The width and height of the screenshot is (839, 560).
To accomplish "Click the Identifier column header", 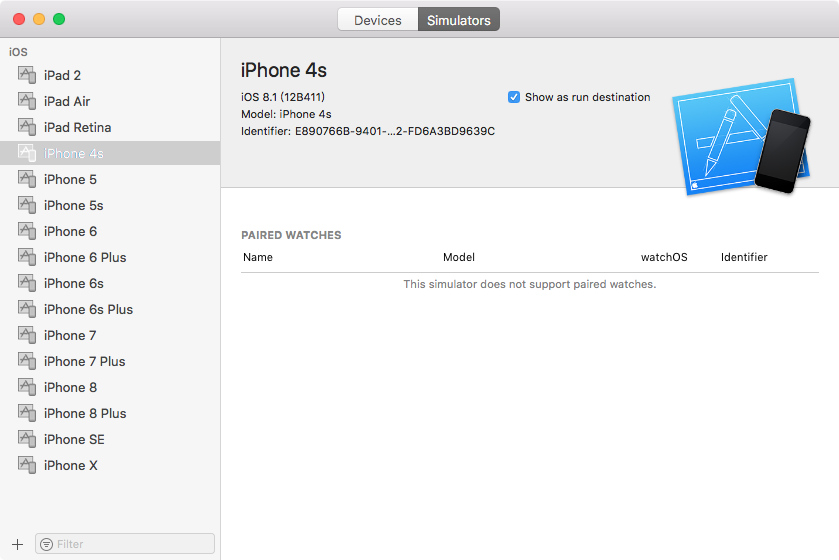I will (744, 257).
